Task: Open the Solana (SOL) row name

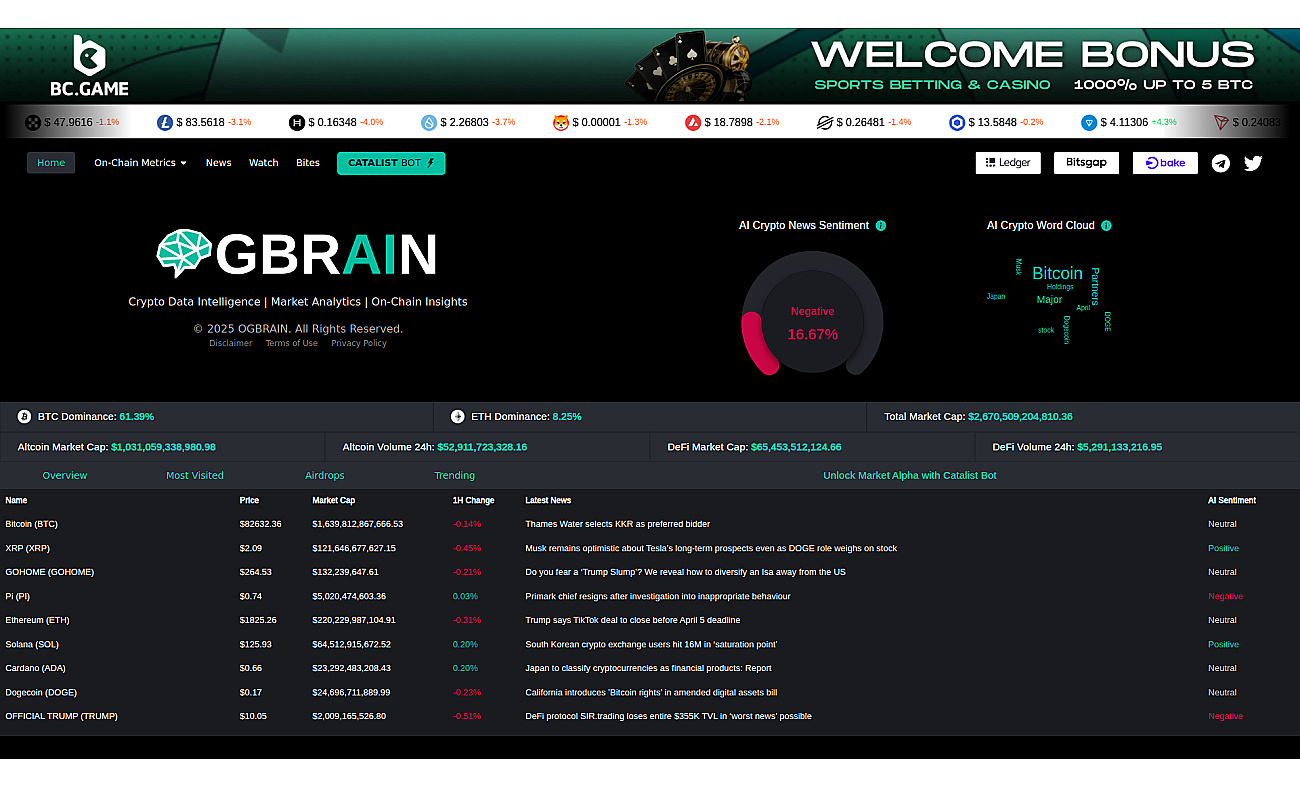Action: point(34,644)
